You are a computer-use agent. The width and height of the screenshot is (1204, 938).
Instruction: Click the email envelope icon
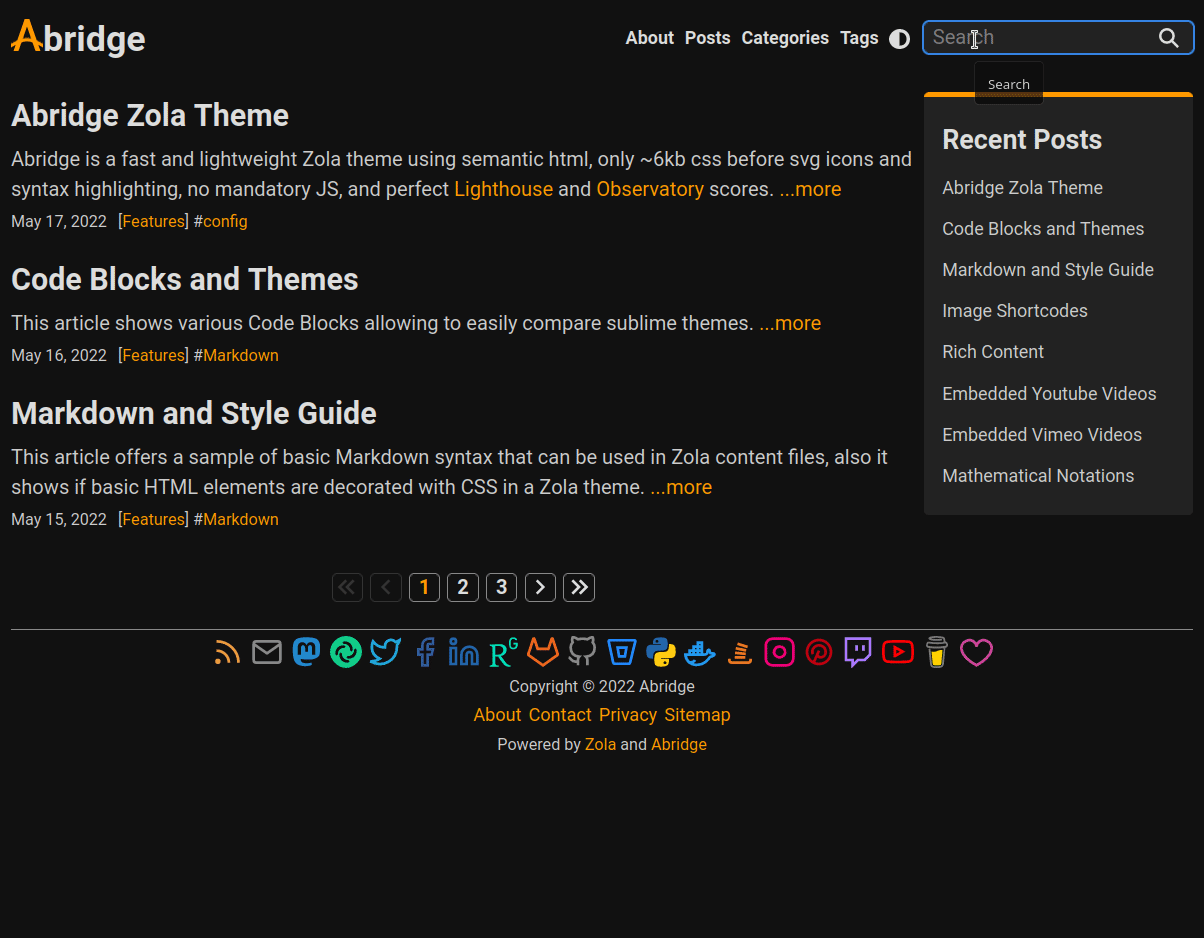click(267, 653)
